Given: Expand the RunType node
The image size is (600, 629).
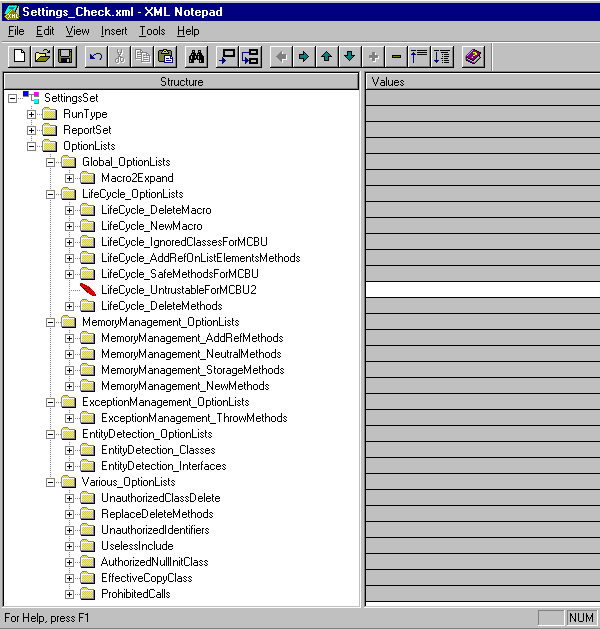Looking at the screenshot, I should (31, 114).
